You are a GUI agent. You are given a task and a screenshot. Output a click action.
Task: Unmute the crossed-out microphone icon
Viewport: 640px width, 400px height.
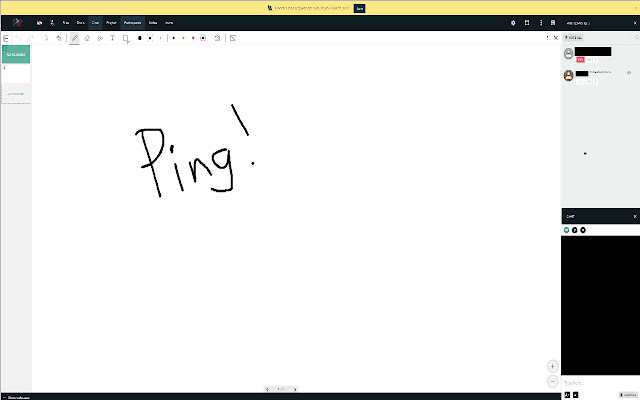pyautogui.click(x=52, y=23)
